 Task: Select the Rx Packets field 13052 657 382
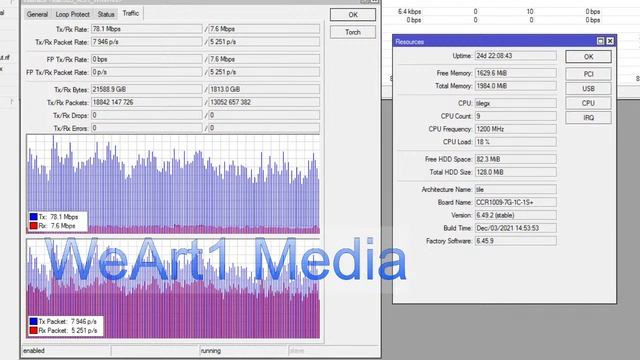click(x=264, y=102)
